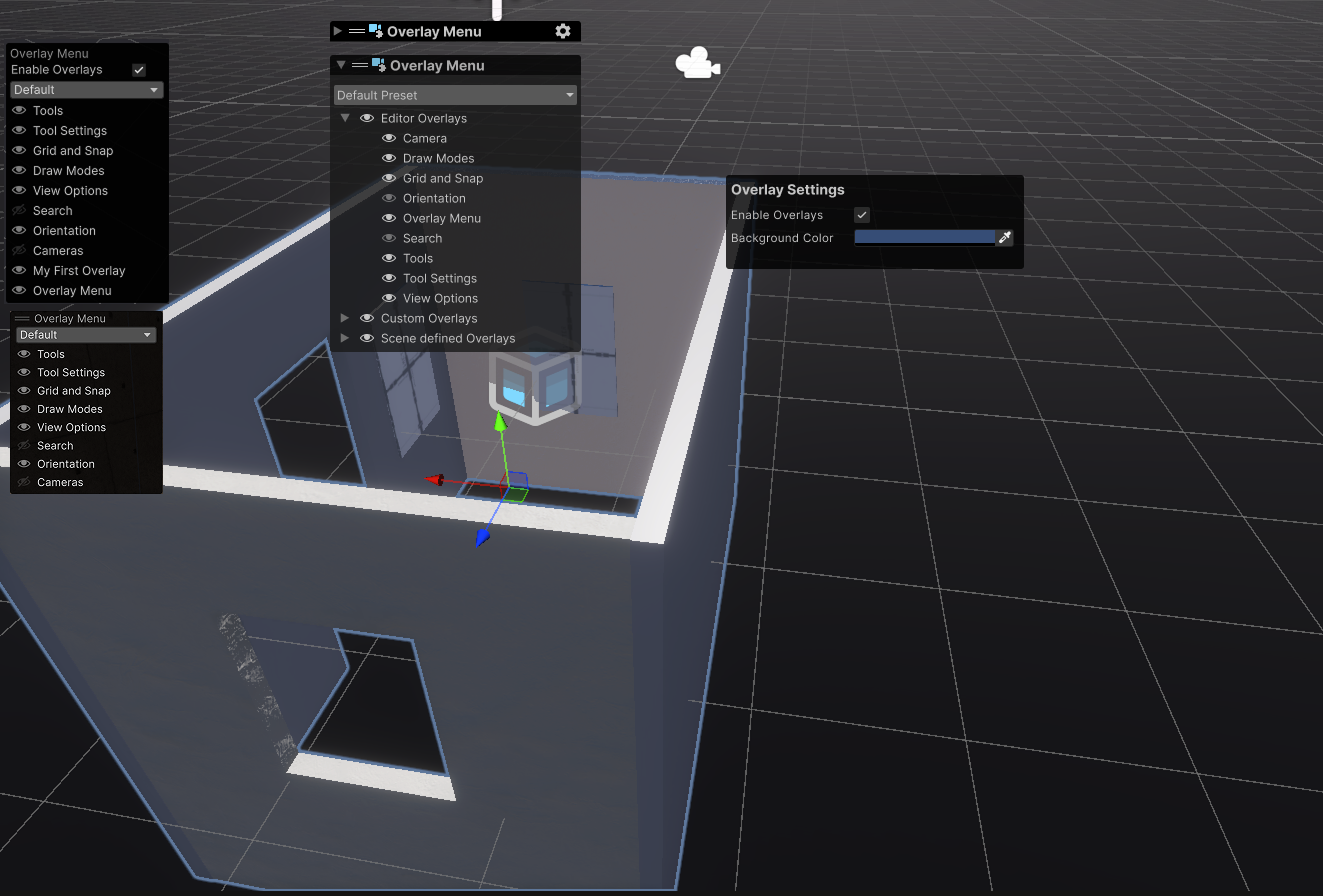The width and height of the screenshot is (1323, 896).
Task: Grab the drag handle of lower-left Overlay Menu panel
Action: tap(22, 319)
